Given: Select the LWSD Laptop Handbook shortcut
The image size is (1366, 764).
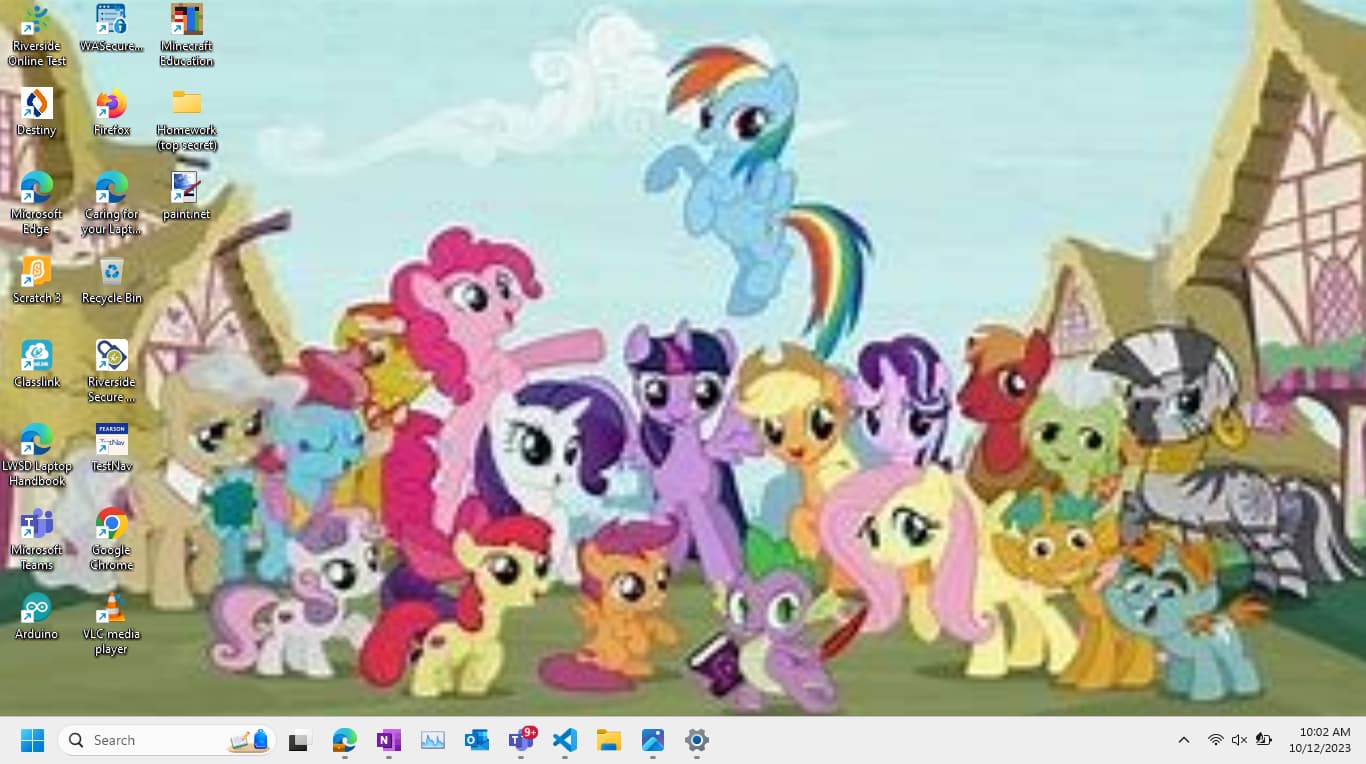Looking at the screenshot, I should click(37, 456).
